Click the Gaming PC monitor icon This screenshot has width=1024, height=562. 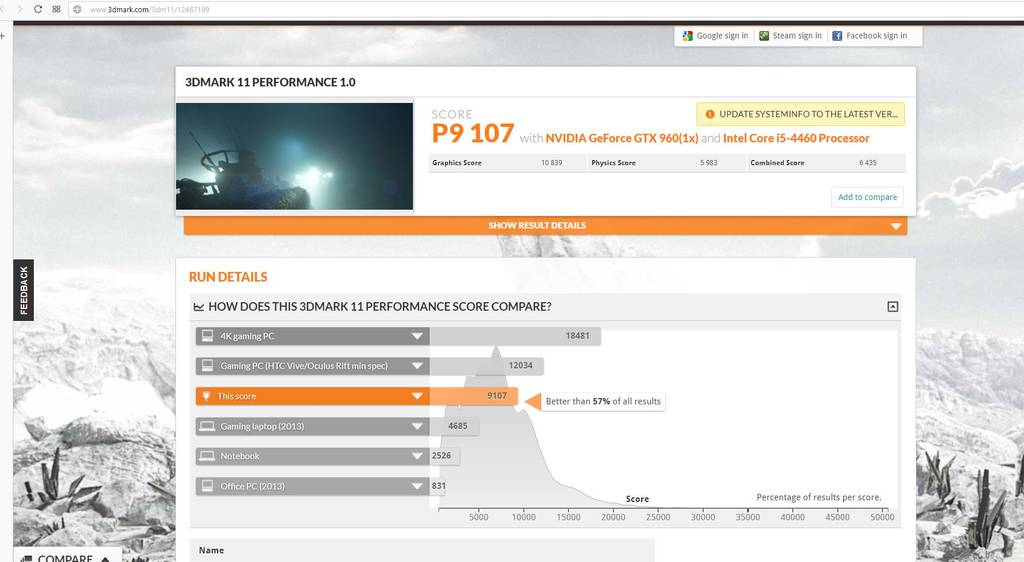coord(207,366)
